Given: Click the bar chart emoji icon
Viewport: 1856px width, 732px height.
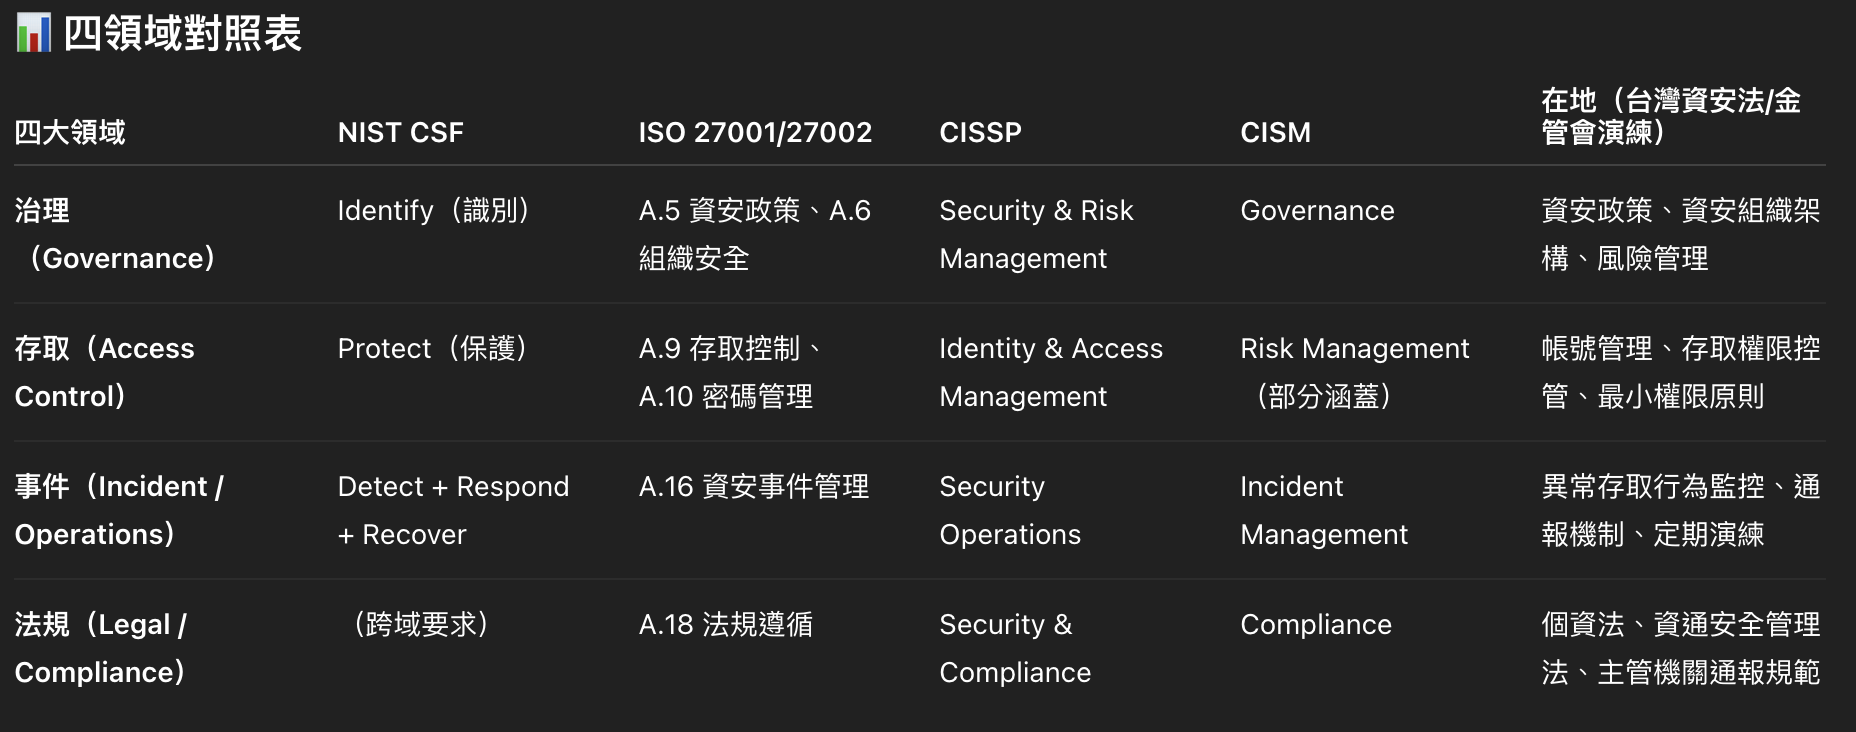Looking at the screenshot, I should (33, 33).
